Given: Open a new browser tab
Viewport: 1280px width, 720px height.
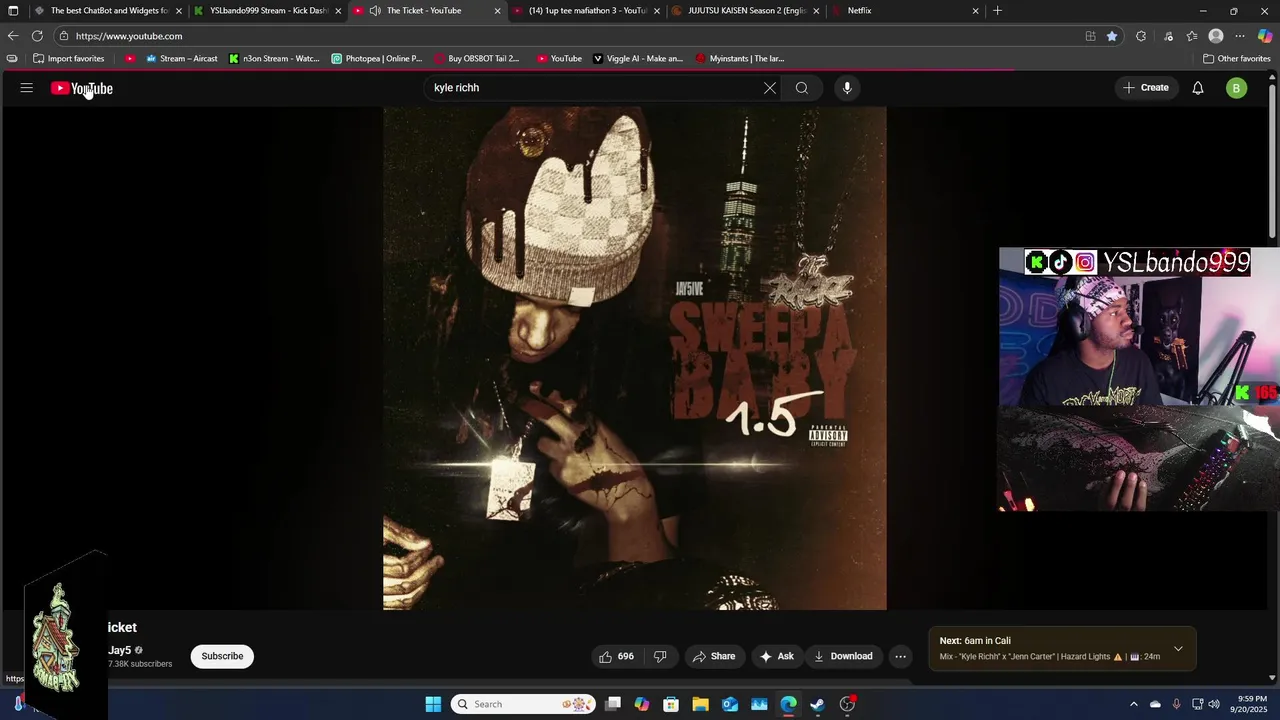Looking at the screenshot, I should [997, 11].
